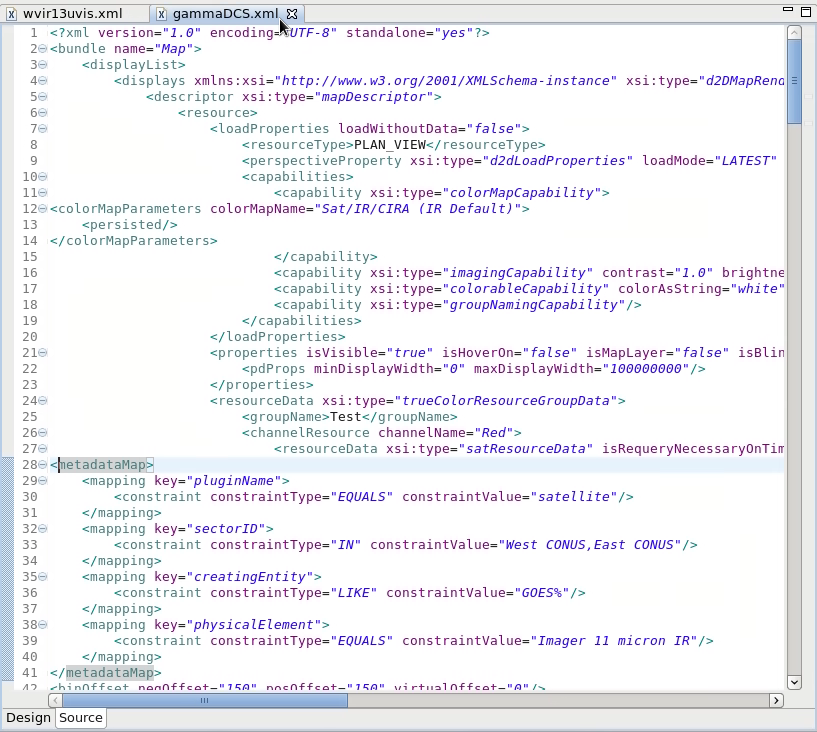Click the LATEST loadMode value
This screenshot has width=817, height=732.
pos(746,161)
